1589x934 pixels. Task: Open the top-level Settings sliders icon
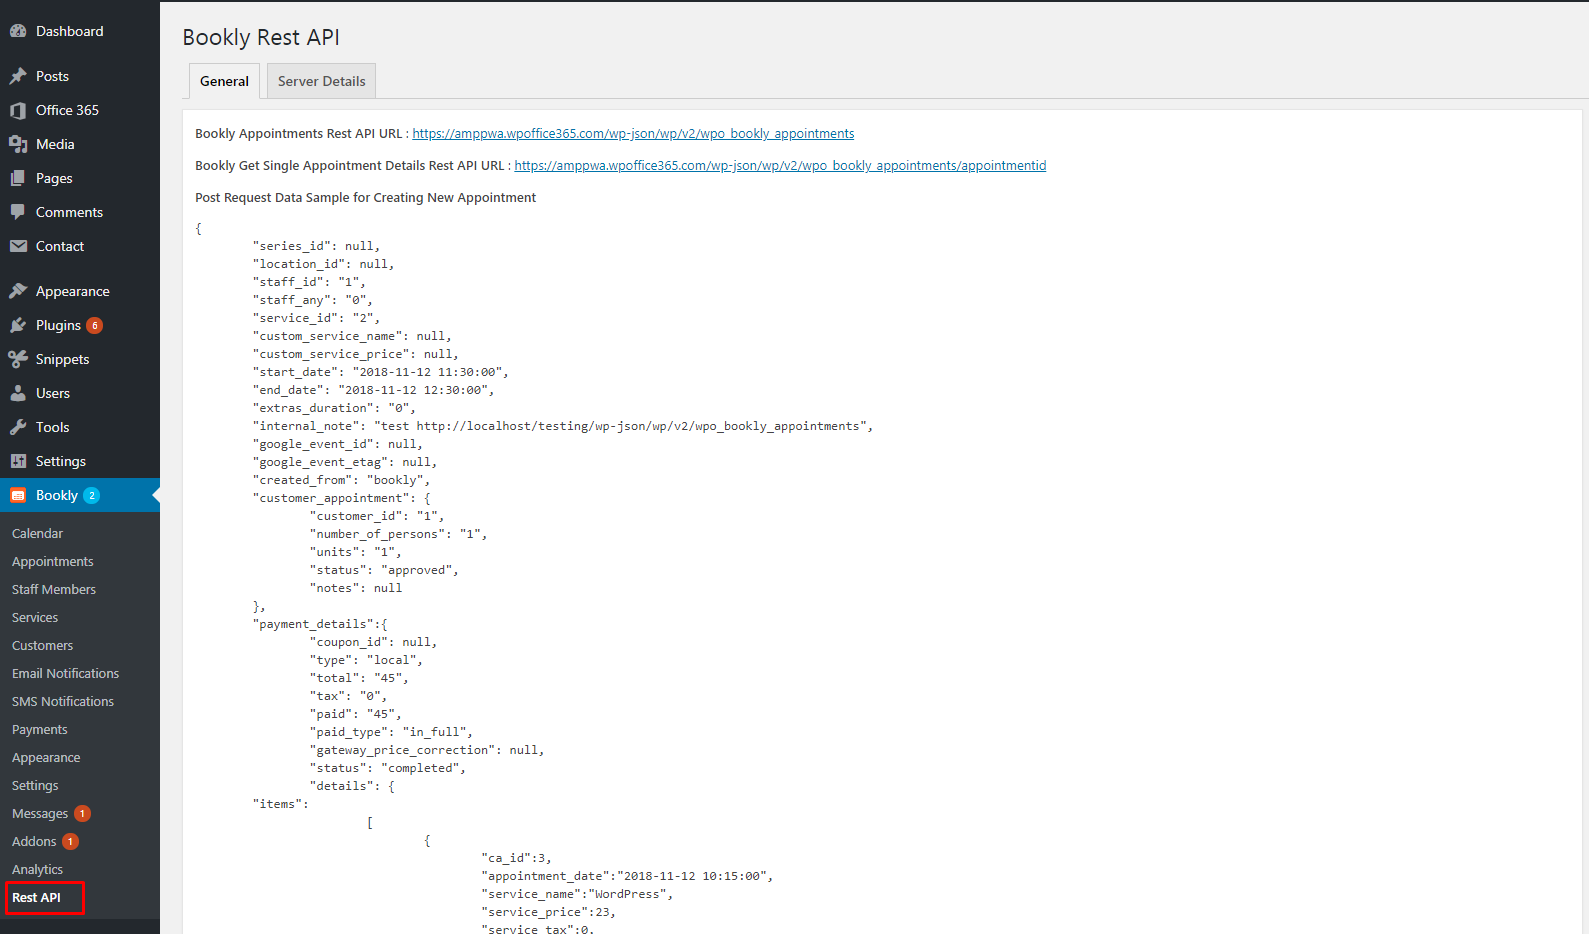point(18,461)
